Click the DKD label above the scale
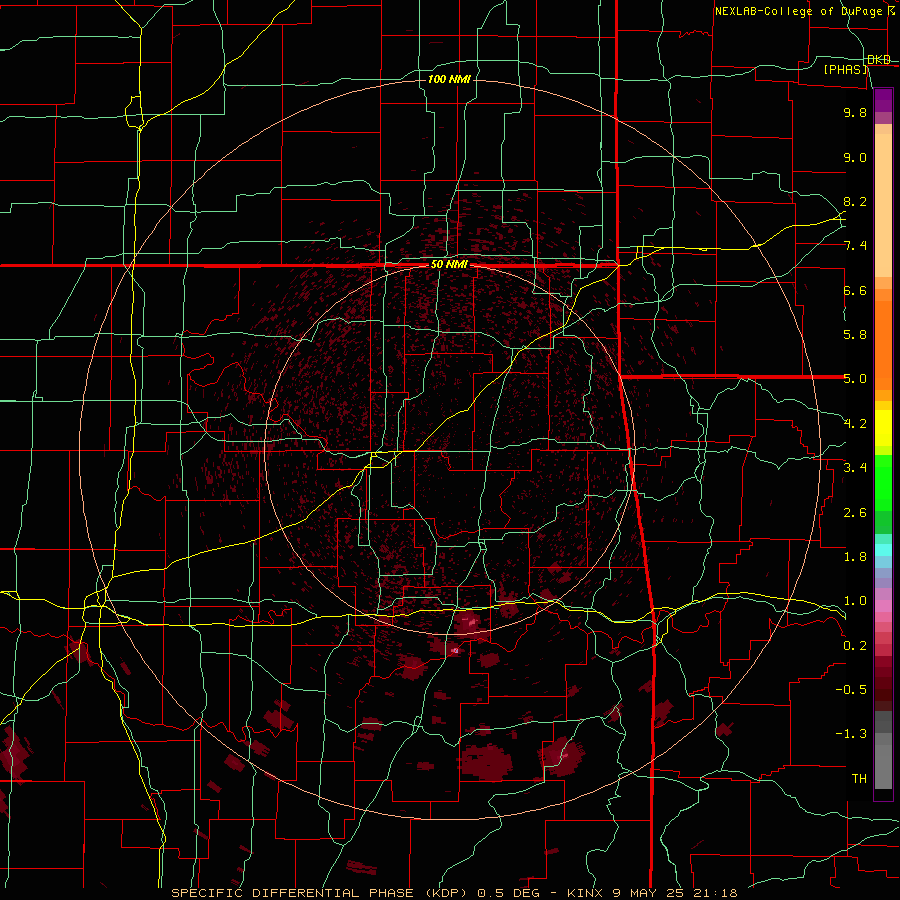Viewport: 900px width, 900px height. [878, 60]
